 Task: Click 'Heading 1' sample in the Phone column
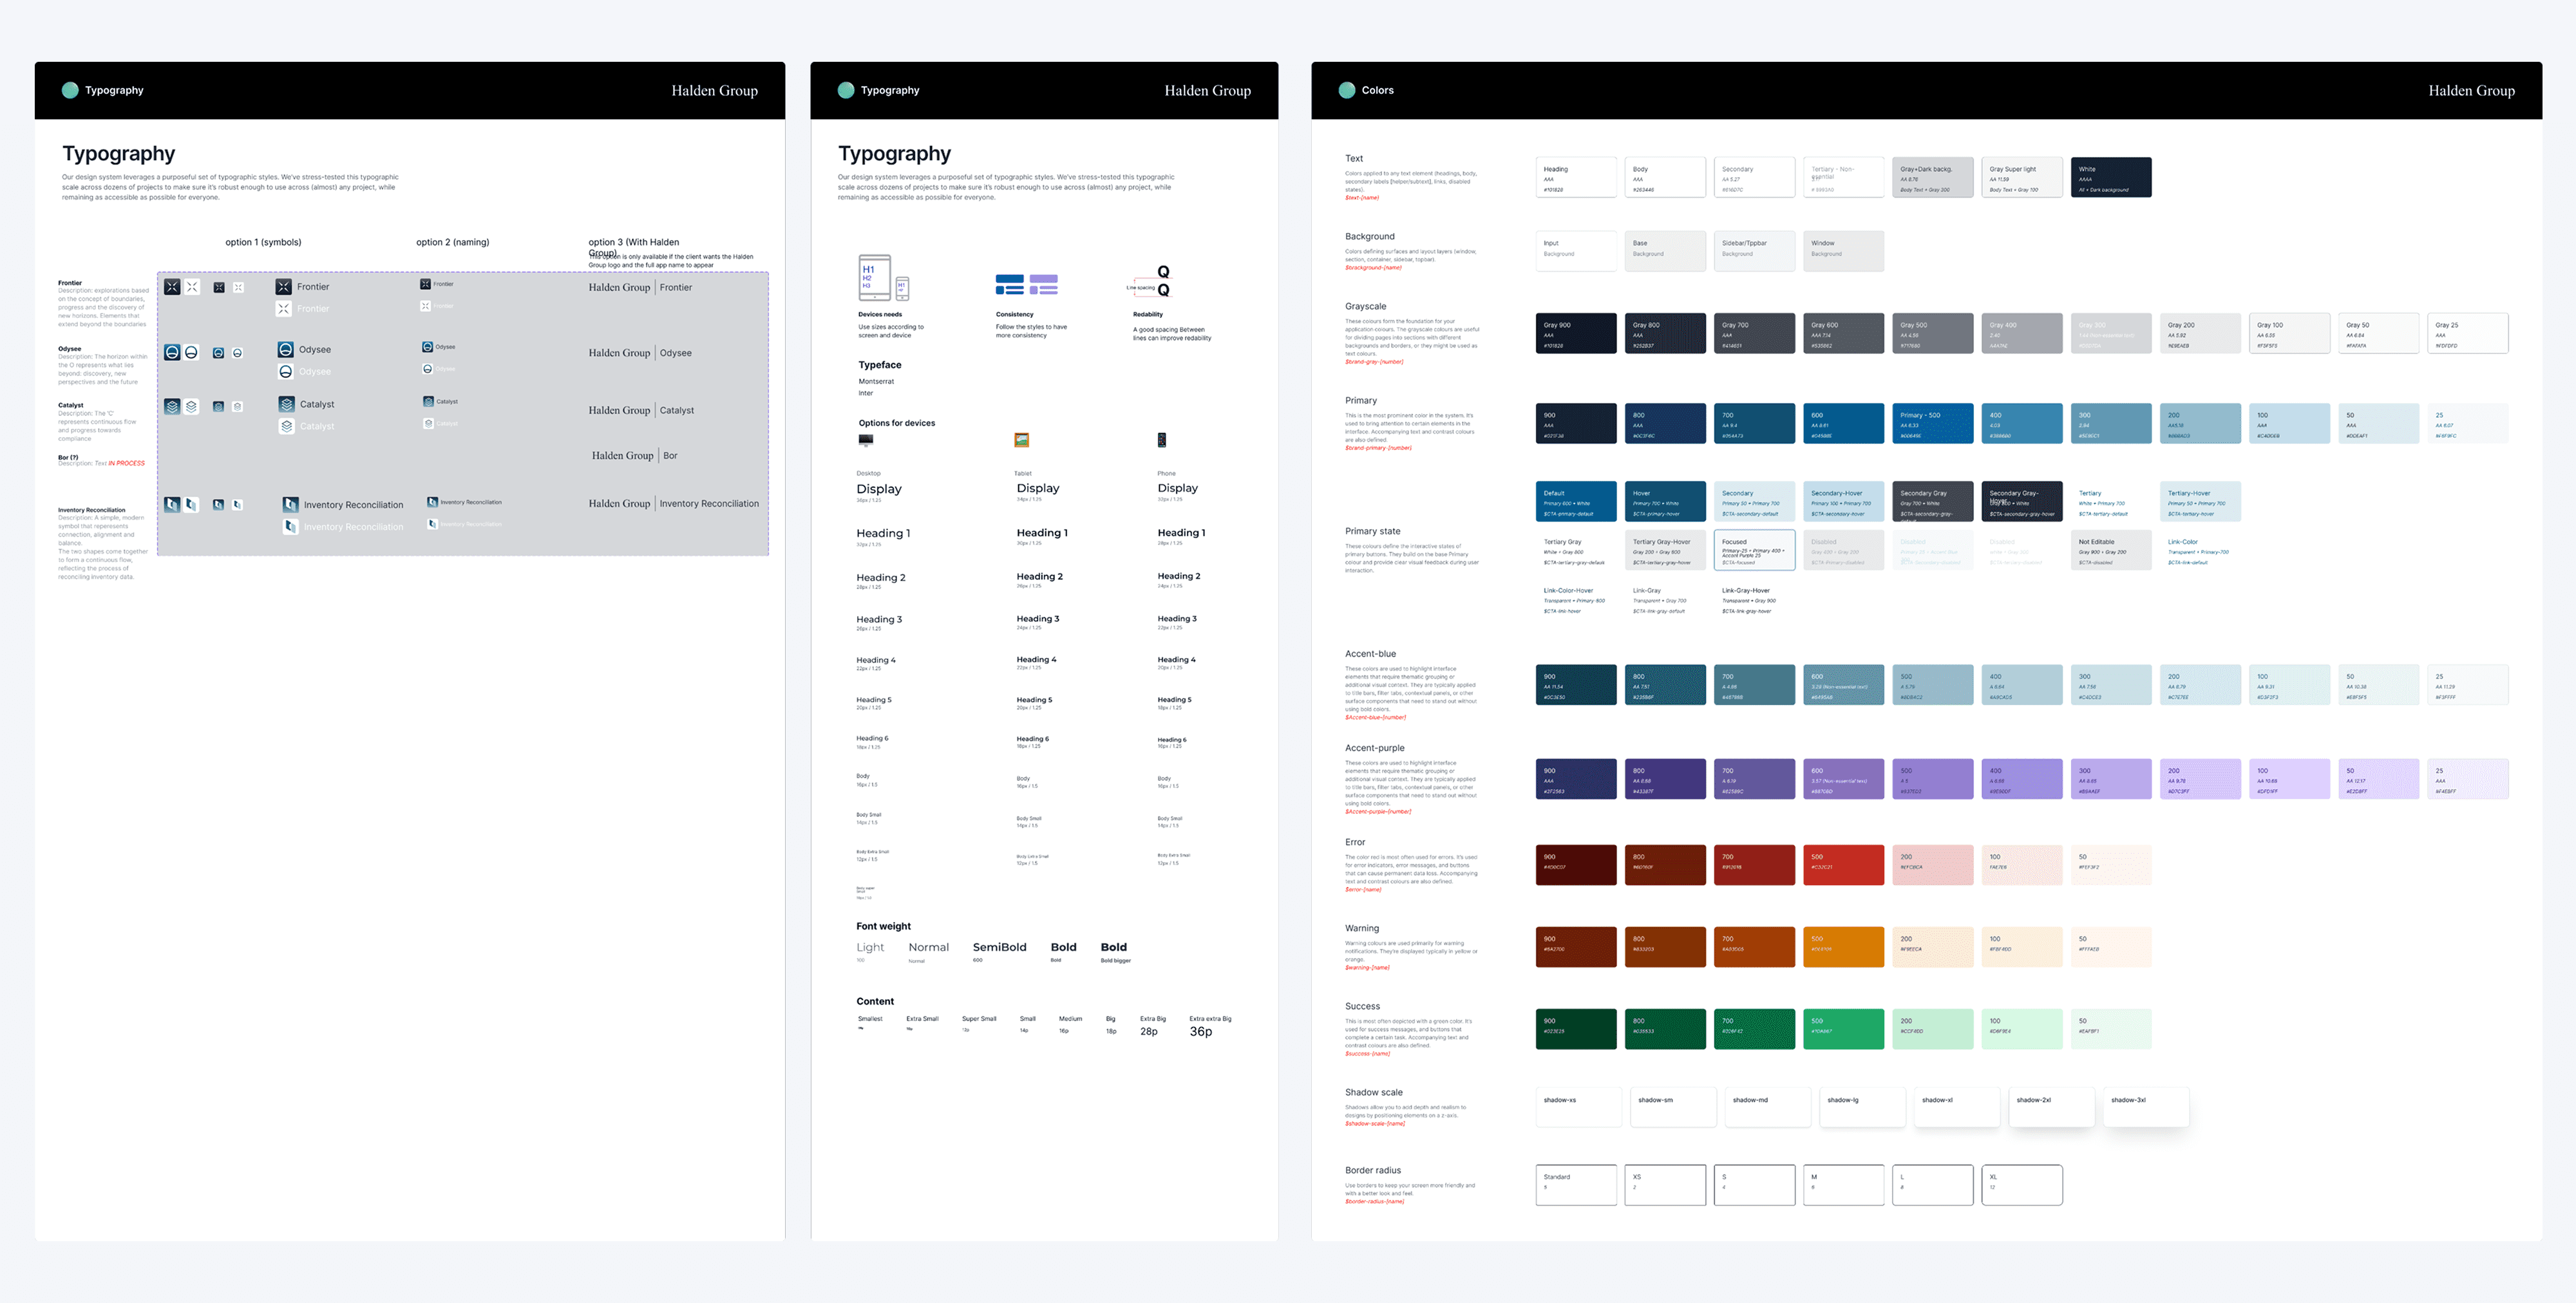tap(1181, 533)
